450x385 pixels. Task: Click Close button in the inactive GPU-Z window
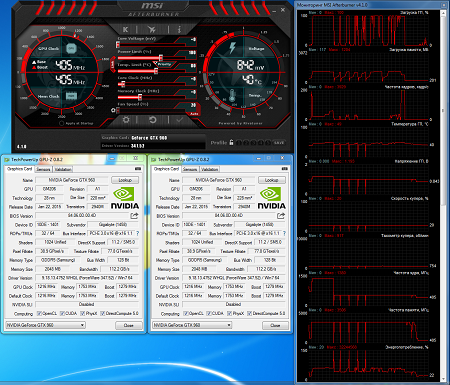[129, 325]
